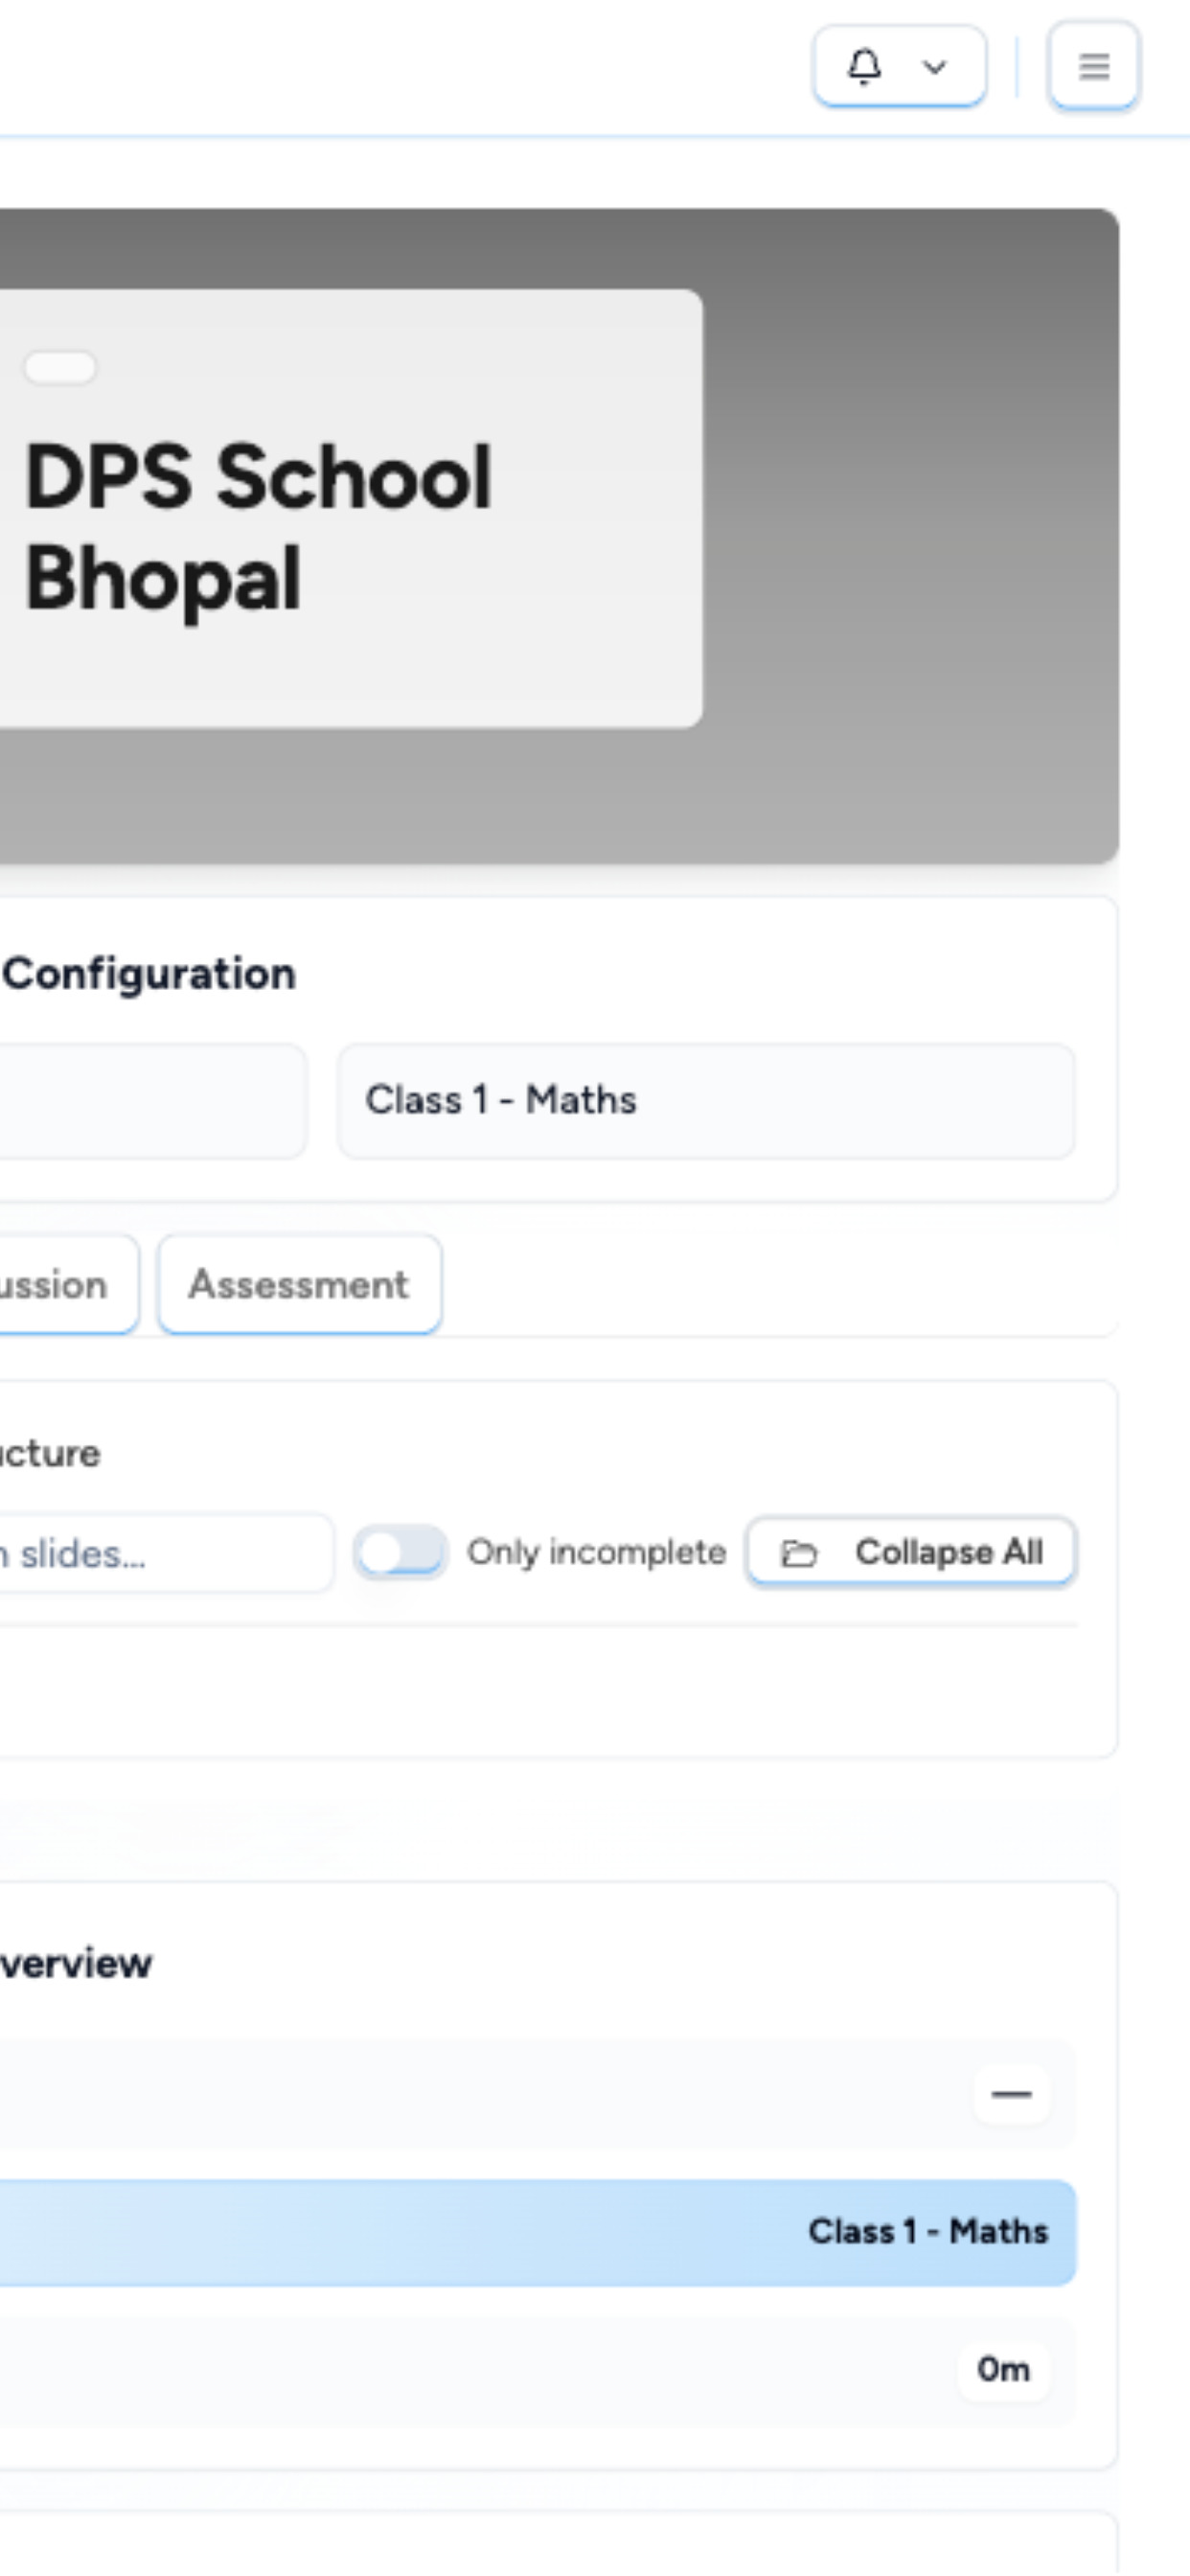Screen dimensions: 1190x2576
Task: Collapse the overview row using the minus icon
Action: (1011, 2094)
